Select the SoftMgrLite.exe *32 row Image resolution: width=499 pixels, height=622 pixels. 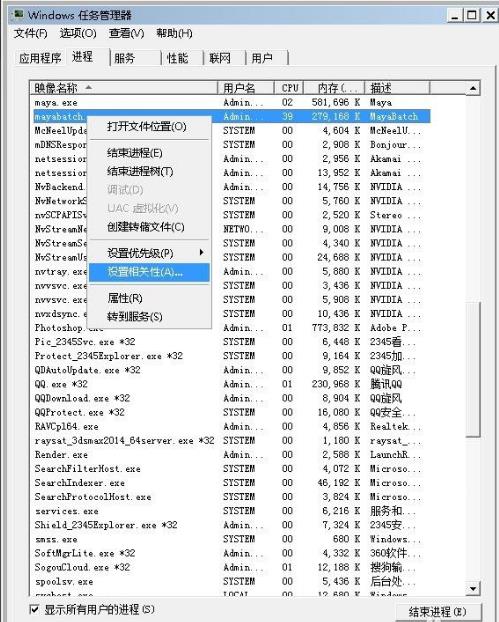coord(230,553)
